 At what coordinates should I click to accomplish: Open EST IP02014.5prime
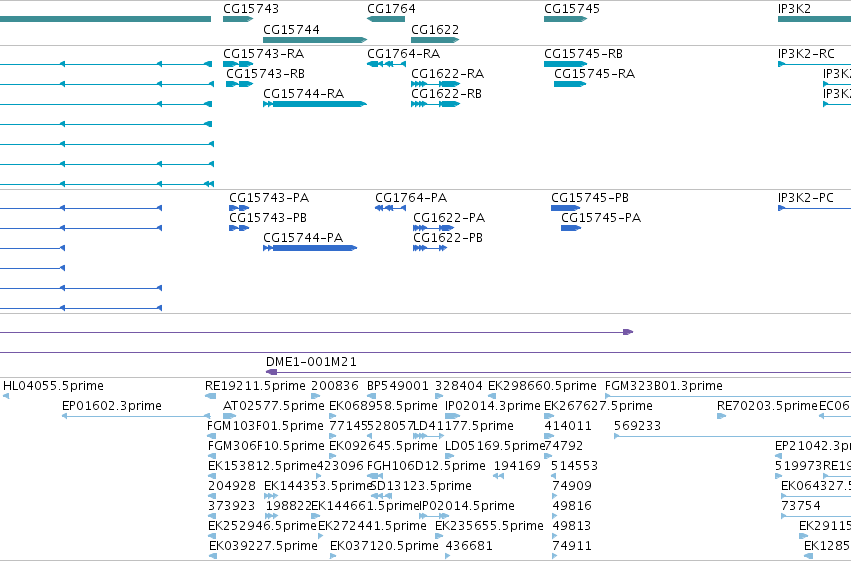[x=467, y=506]
